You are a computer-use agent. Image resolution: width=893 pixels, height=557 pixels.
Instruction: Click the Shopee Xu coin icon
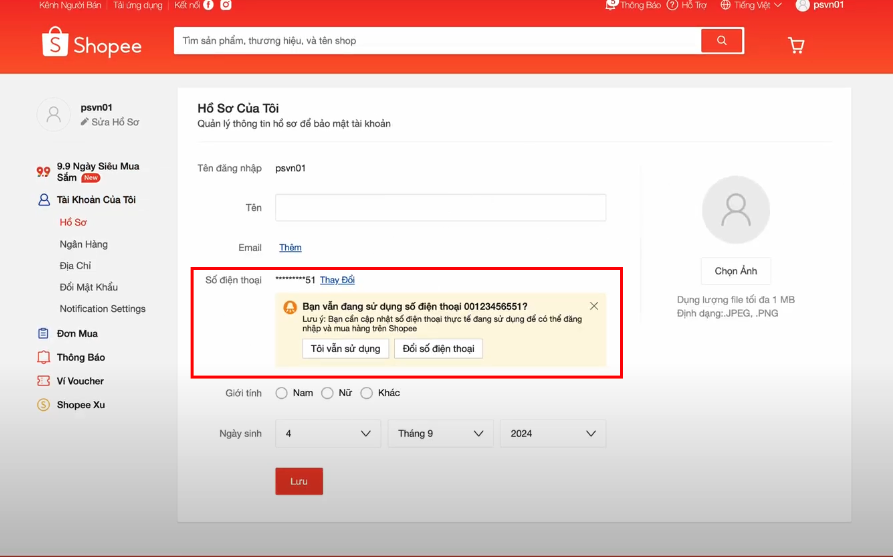[43, 405]
